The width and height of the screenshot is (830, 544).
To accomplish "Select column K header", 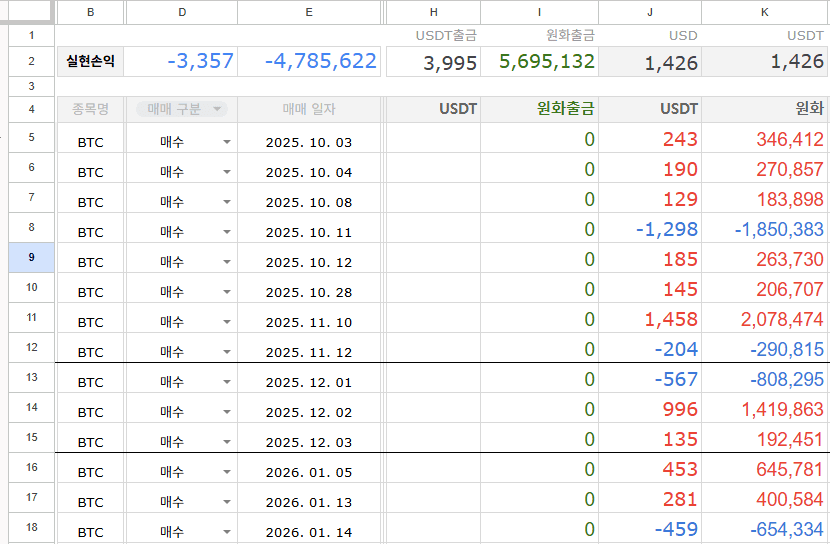I will click(765, 12).
